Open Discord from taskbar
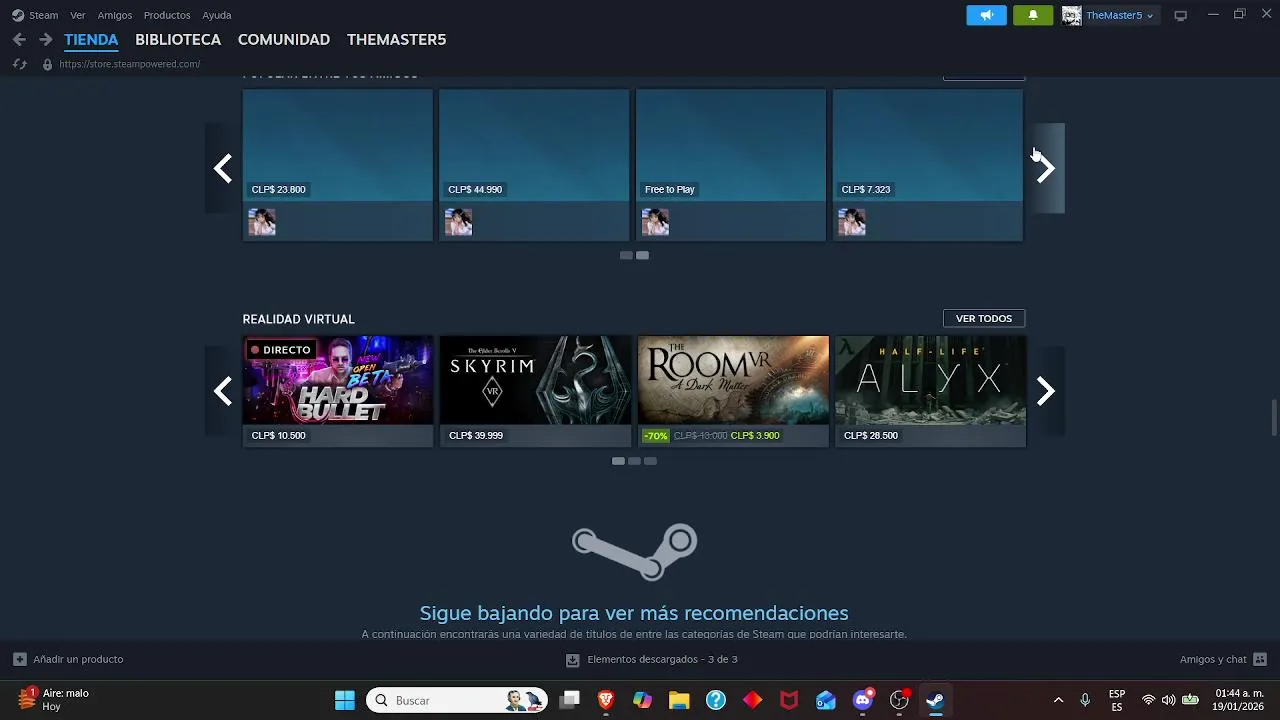The width and height of the screenshot is (1280, 720). click(863, 700)
